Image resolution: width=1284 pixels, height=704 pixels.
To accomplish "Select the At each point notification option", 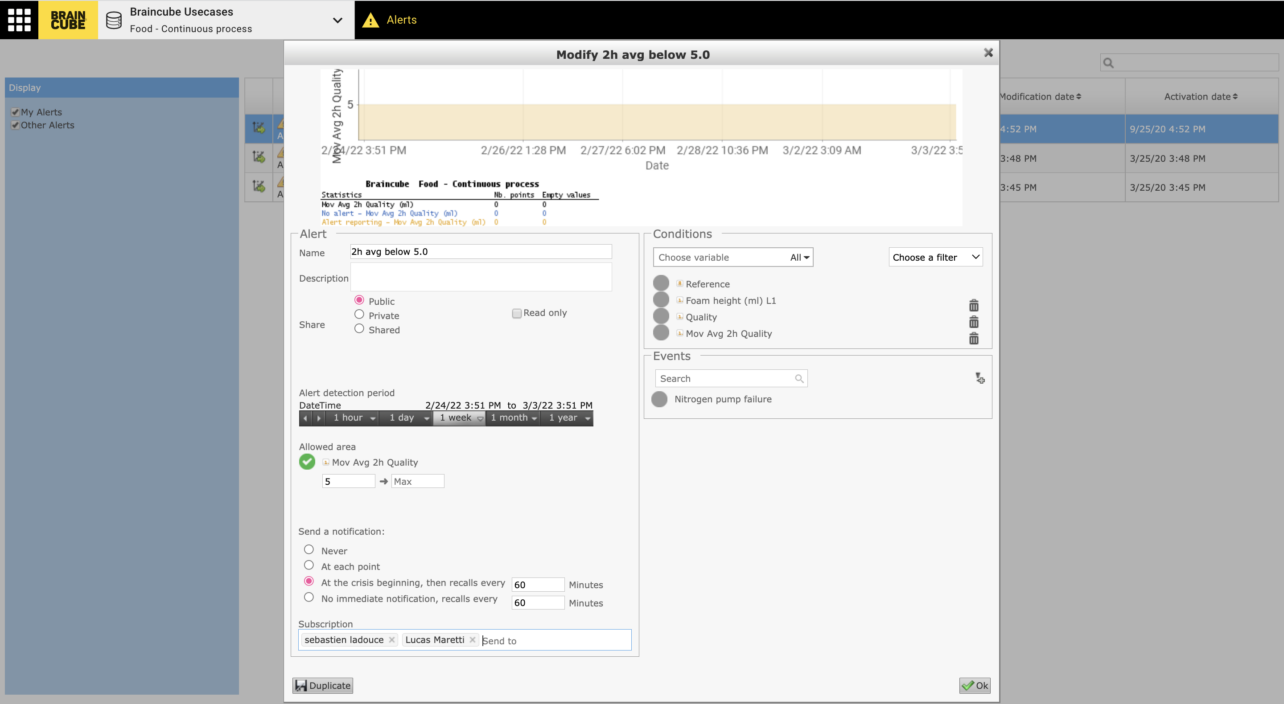I will pos(309,565).
